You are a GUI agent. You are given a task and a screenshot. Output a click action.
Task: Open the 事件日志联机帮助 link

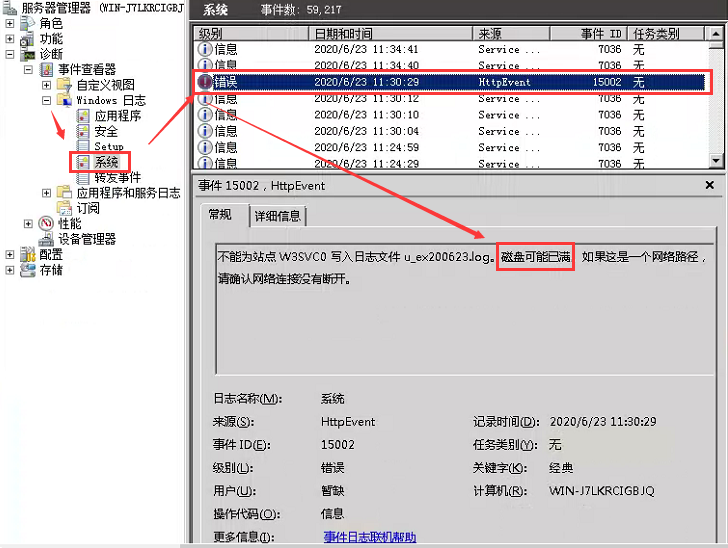369,537
